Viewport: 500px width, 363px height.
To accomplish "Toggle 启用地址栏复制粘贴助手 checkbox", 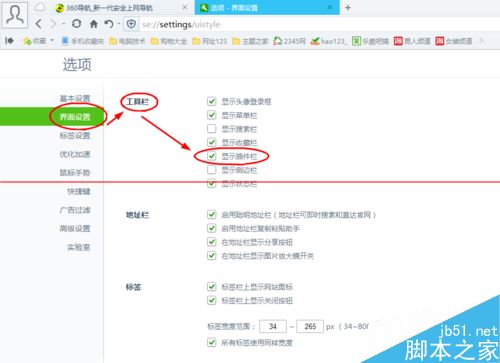I will point(212,228).
